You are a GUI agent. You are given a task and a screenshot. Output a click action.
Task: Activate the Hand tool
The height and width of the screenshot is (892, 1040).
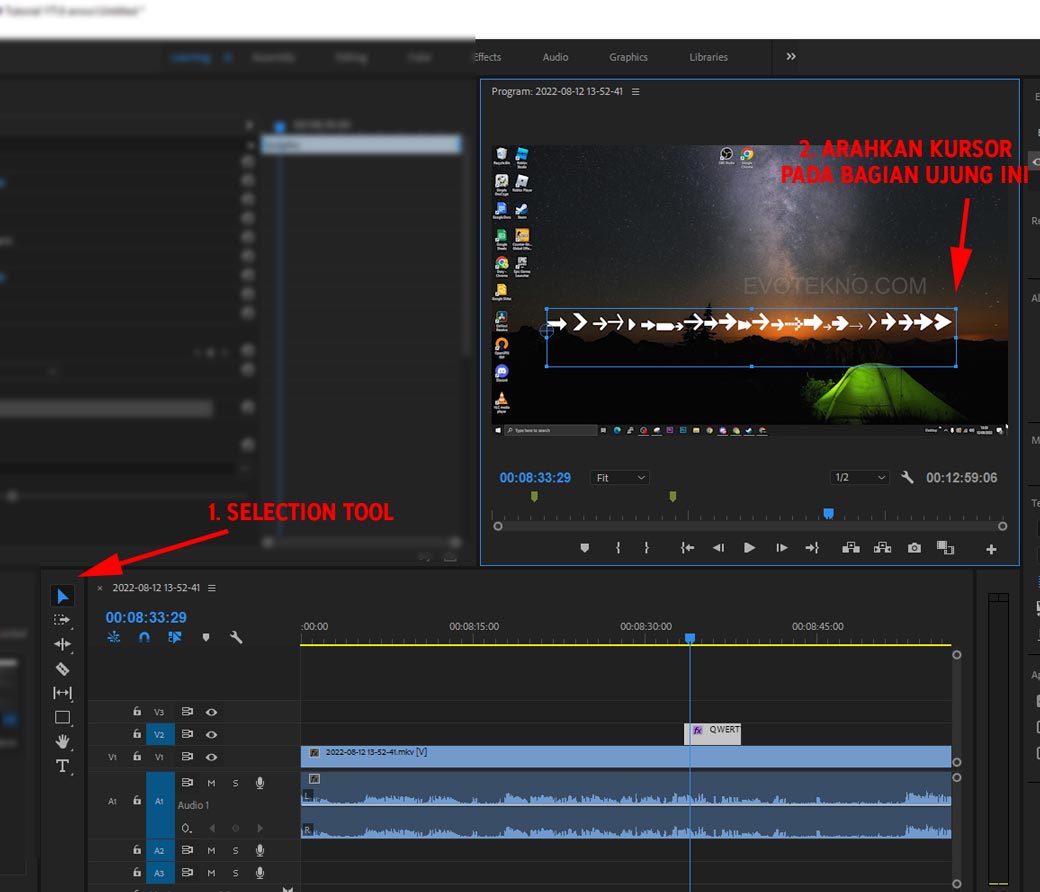(62, 741)
